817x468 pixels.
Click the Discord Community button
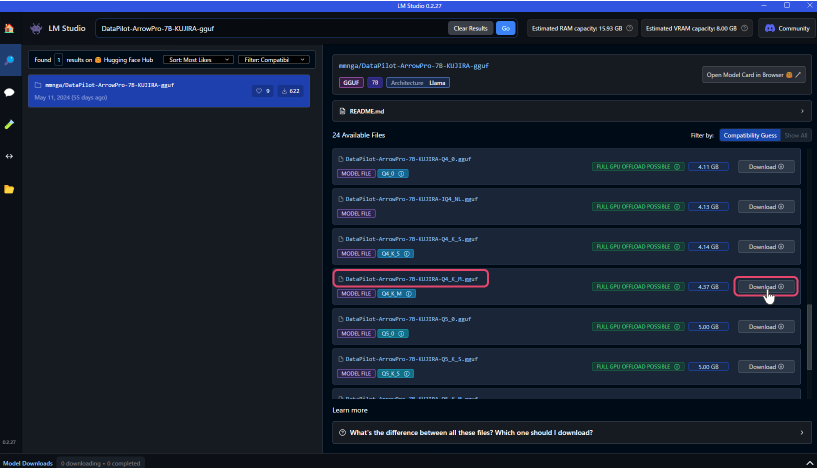tap(786, 28)
